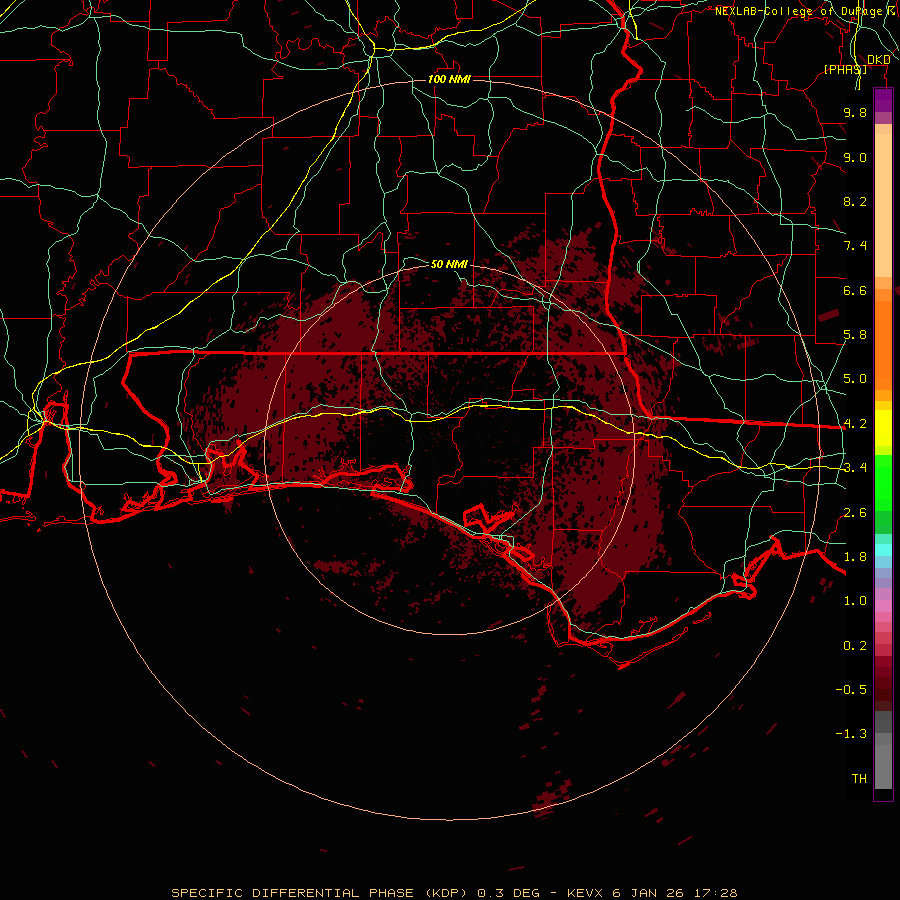This screenshot has height=900, width=900.
Task: Click the 8.2 value on the color scale
Action: pyautogui.click(x=855, y=201)
